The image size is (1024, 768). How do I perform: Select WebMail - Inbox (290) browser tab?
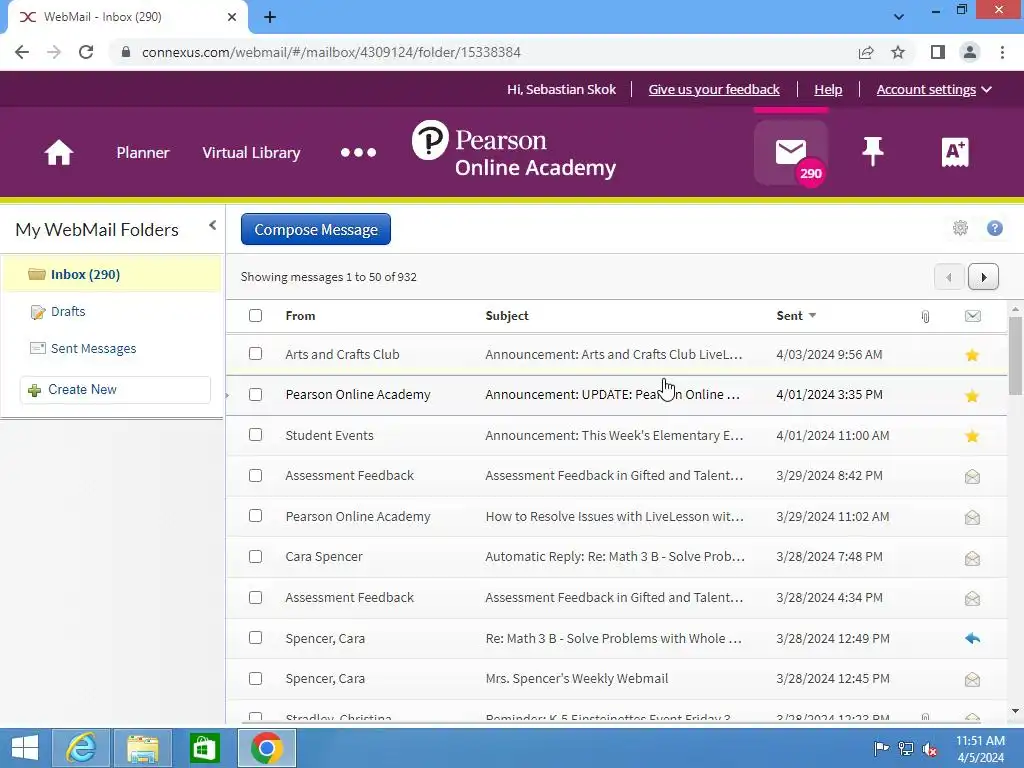point(127,17)
